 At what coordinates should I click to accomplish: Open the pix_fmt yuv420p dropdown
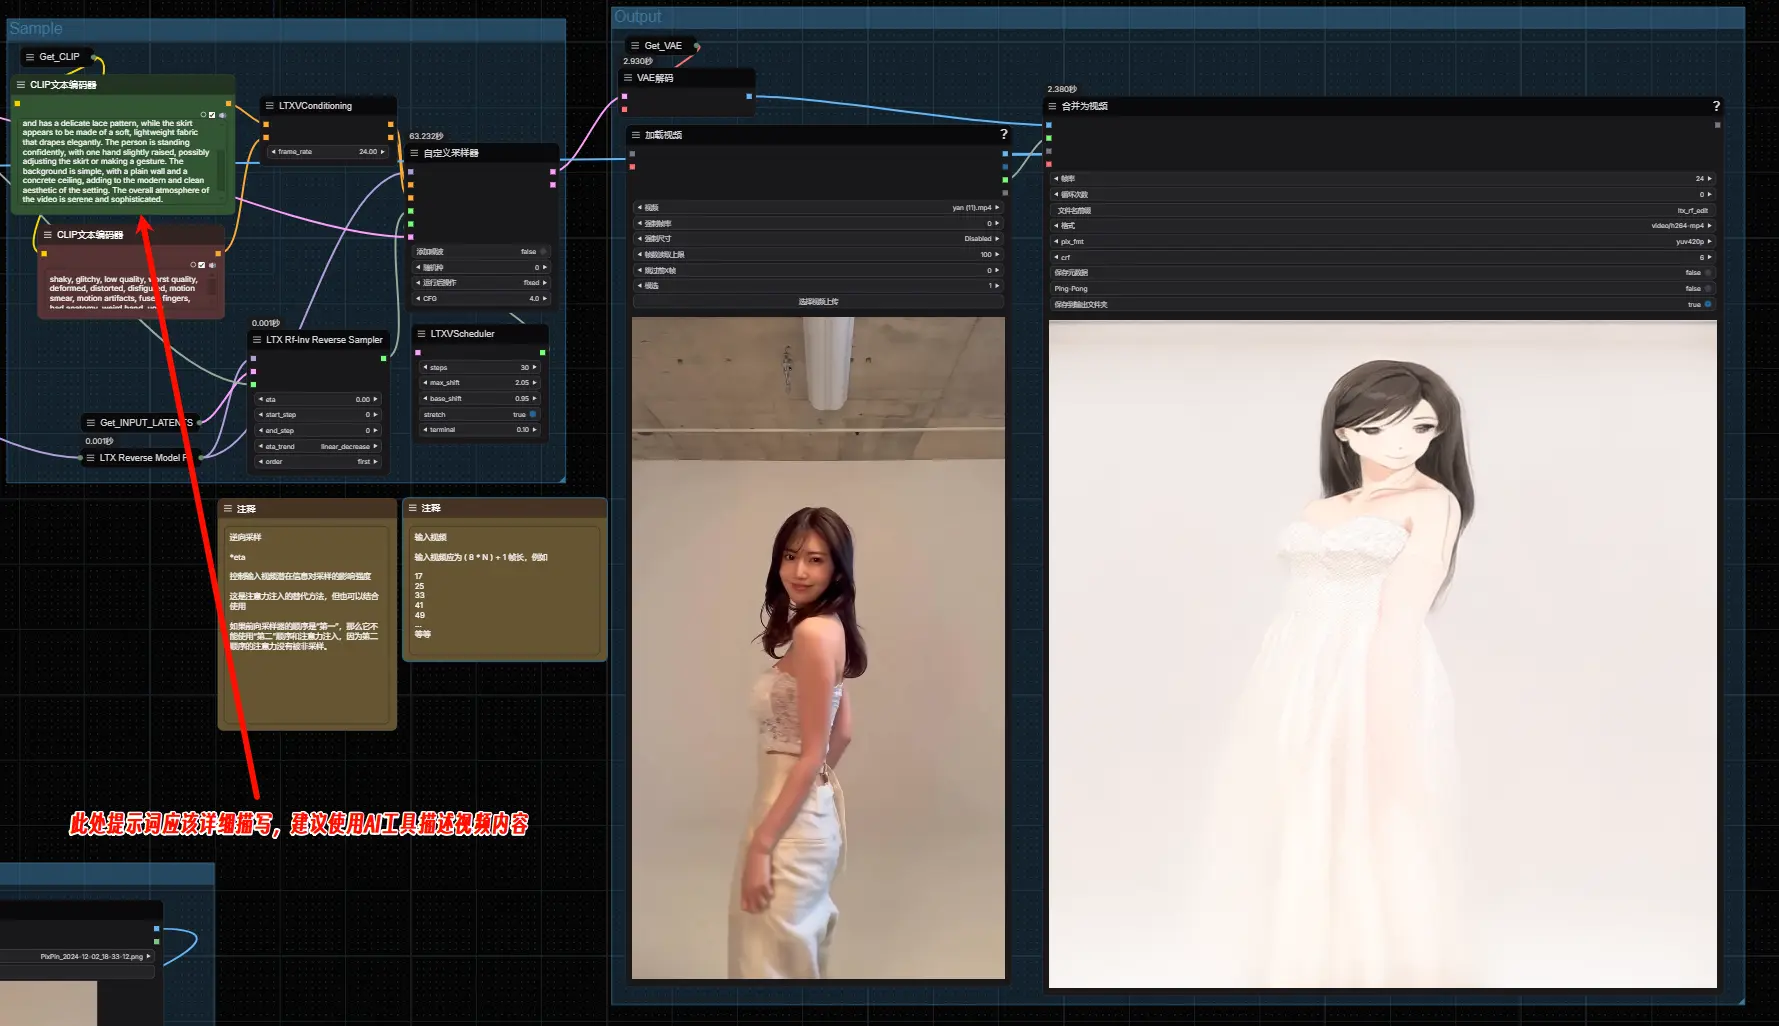click(x=1383, y=242)
